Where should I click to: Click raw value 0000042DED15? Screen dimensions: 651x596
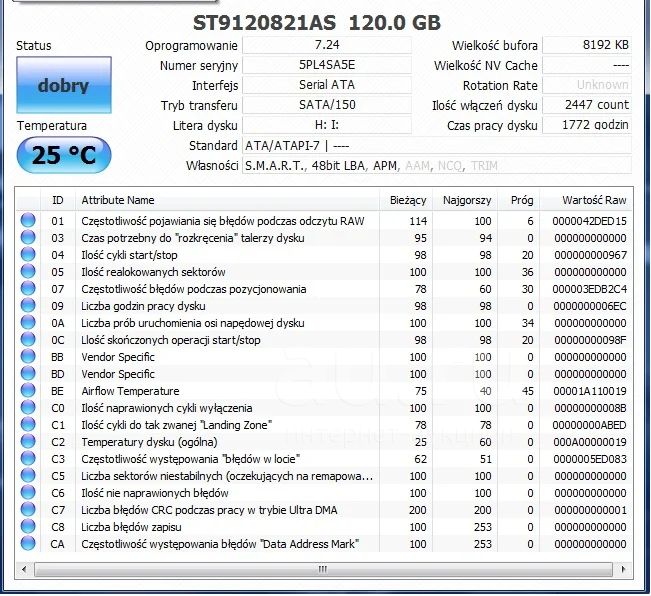[589, 221]
